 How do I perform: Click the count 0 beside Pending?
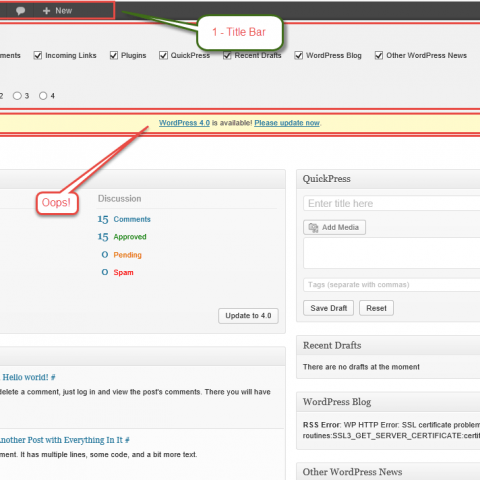(105, 255)
